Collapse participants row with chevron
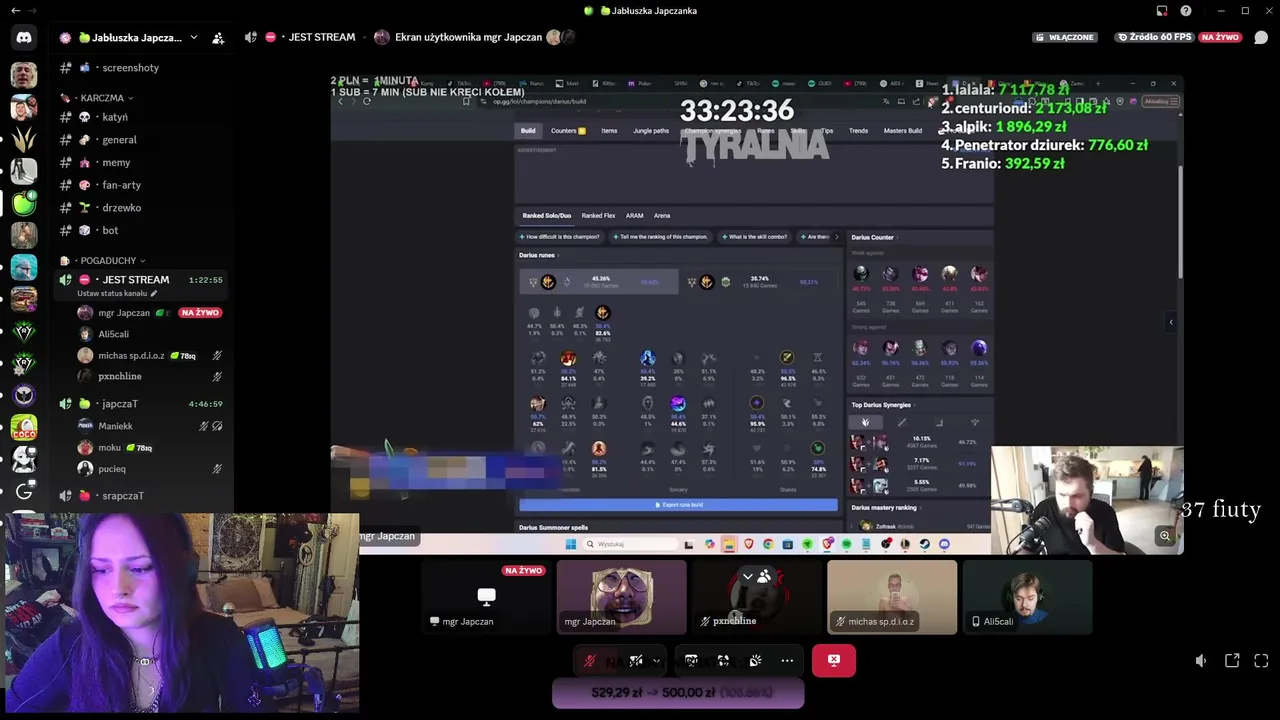 pos(747,577)
